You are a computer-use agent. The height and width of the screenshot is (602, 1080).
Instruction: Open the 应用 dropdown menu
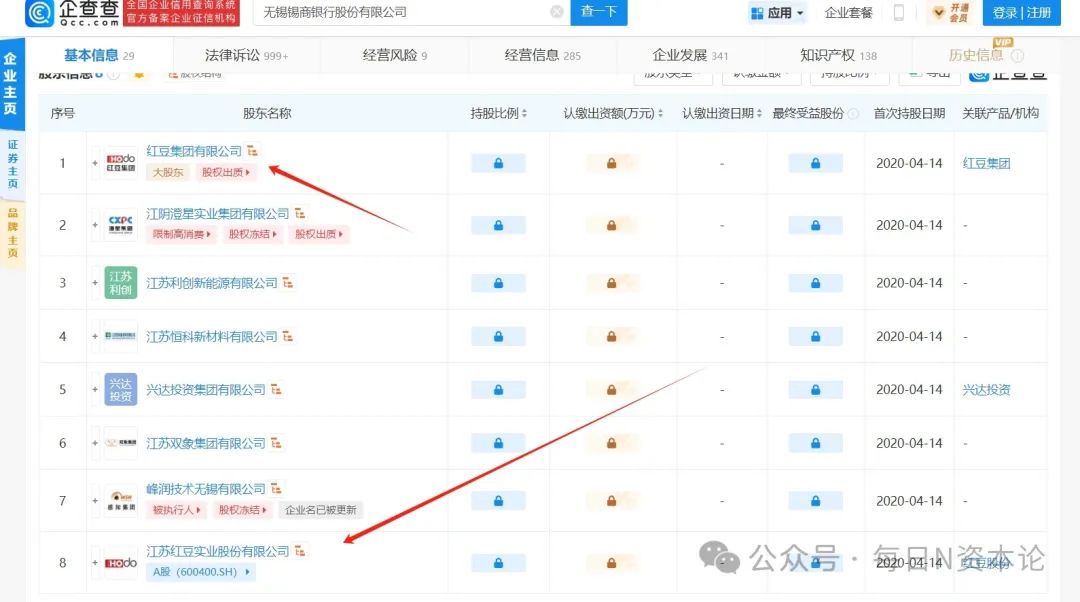coord(777,12)
